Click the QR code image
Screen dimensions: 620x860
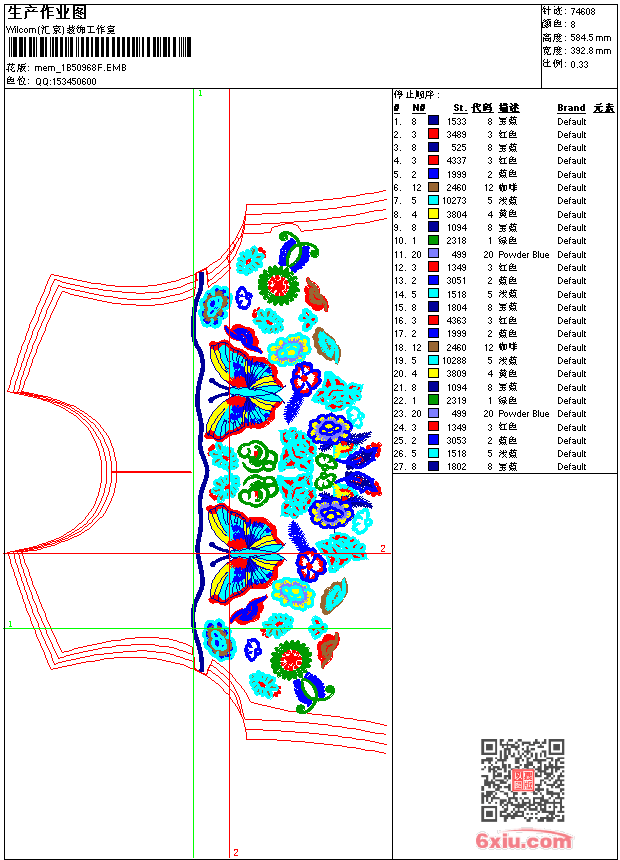coord(522,780)
